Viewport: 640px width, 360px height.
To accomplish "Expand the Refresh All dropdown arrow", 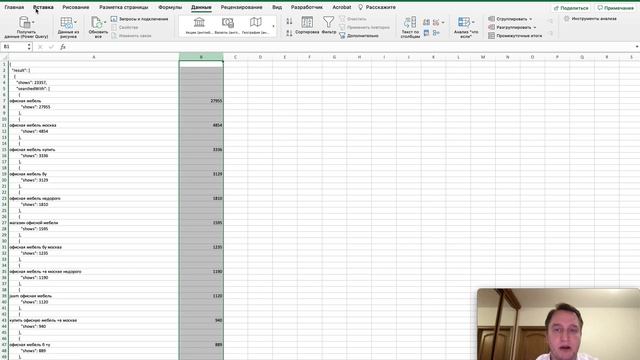I will pyautogui.click(x=105, y=22).
